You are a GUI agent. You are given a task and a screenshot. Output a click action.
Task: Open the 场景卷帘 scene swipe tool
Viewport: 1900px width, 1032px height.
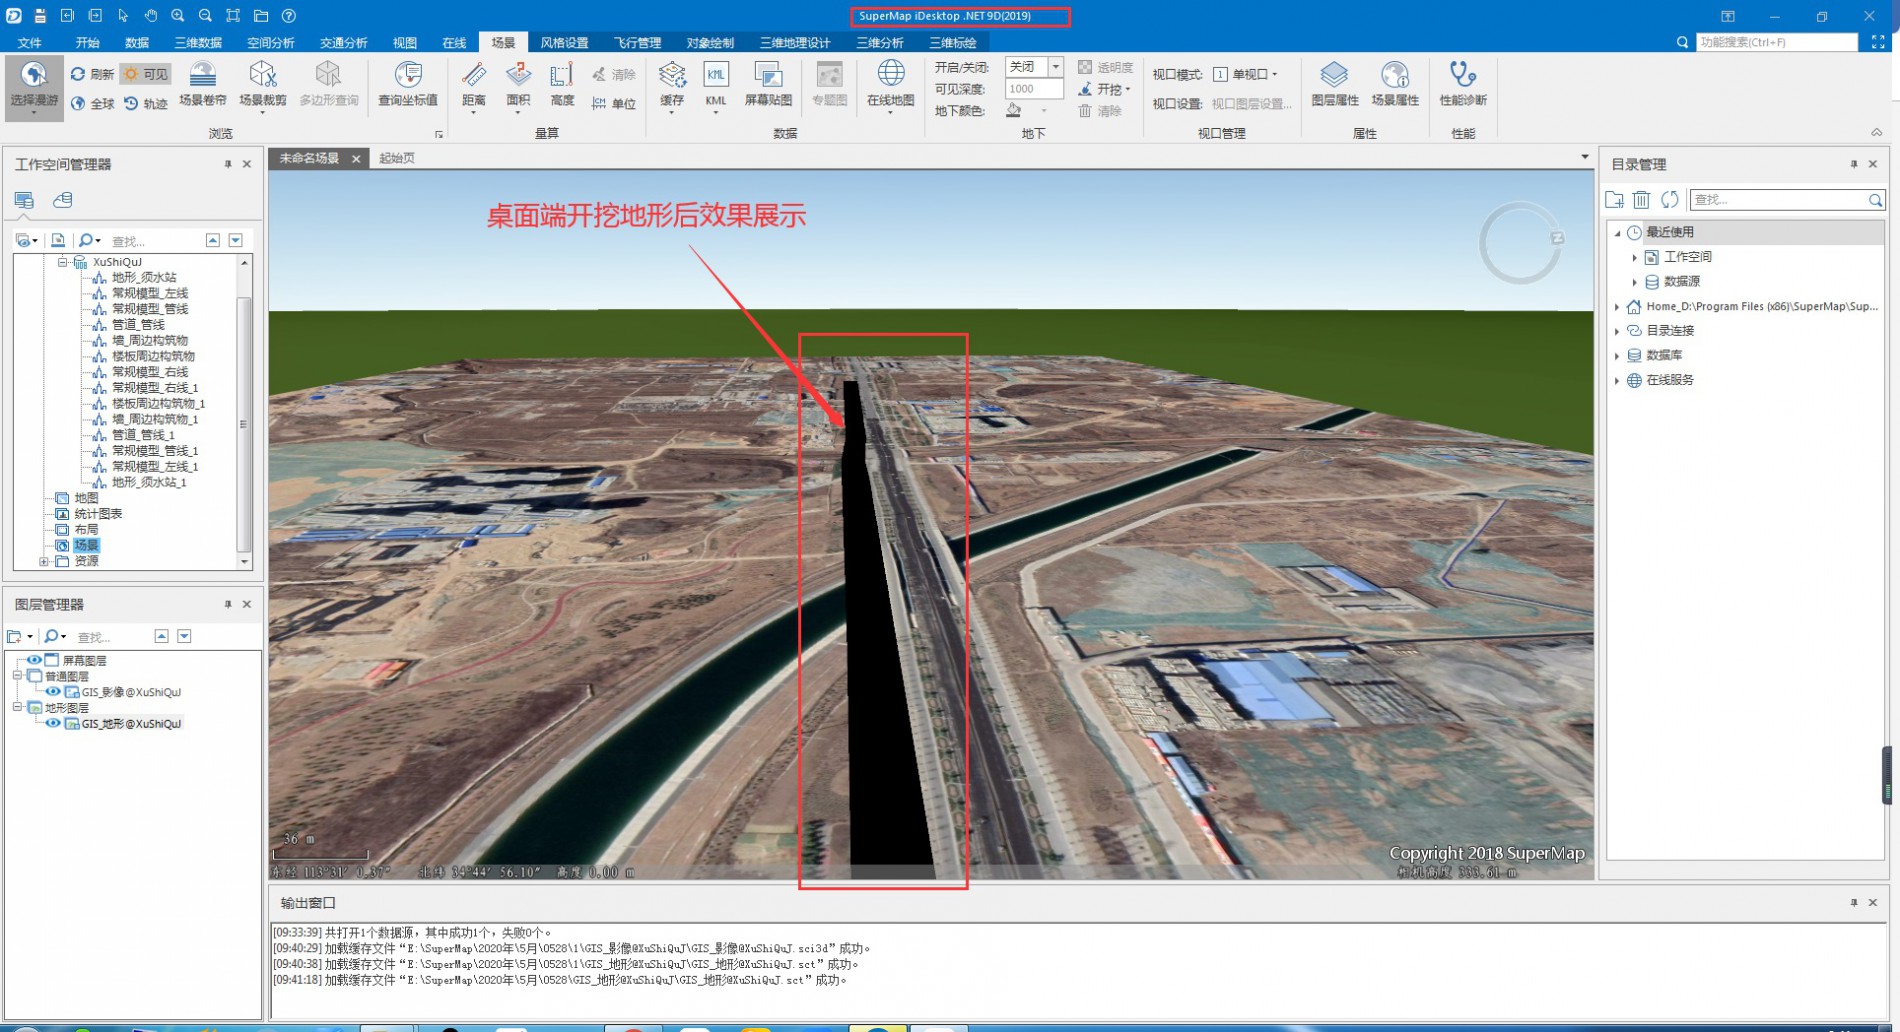tap(203, 84)
